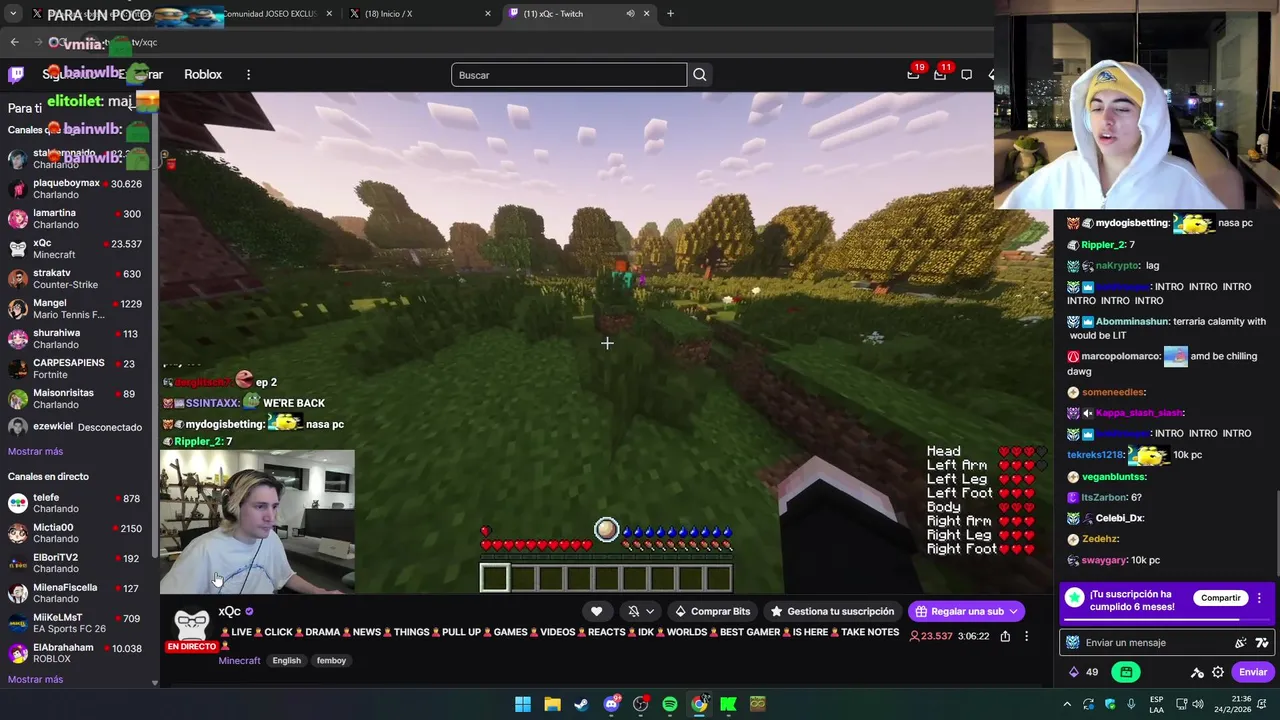
Task: Open plaqueboymax channel in the sidebar
Action: click(x=78, y=189)
